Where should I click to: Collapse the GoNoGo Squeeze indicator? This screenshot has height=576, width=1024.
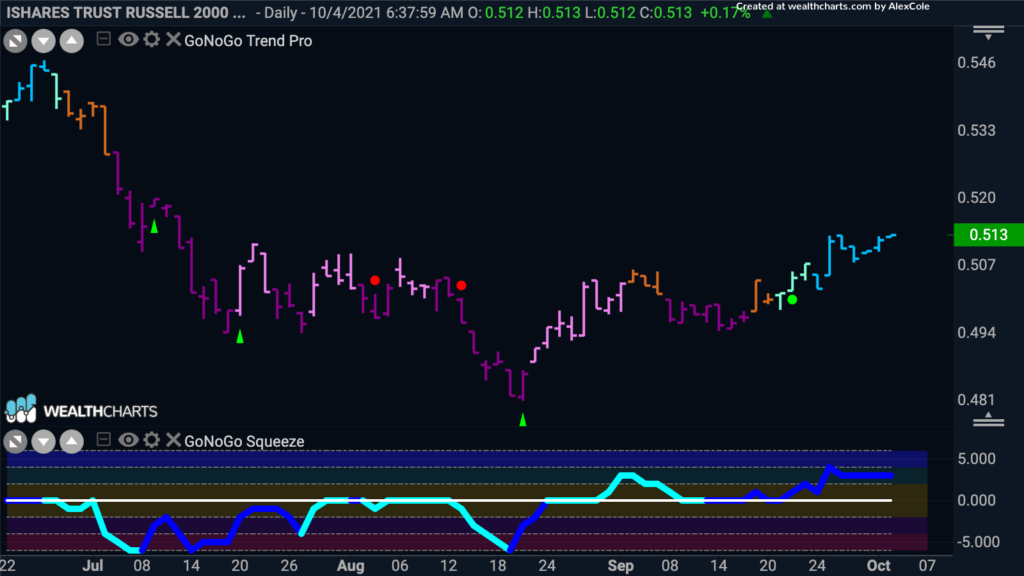(103, 440)
